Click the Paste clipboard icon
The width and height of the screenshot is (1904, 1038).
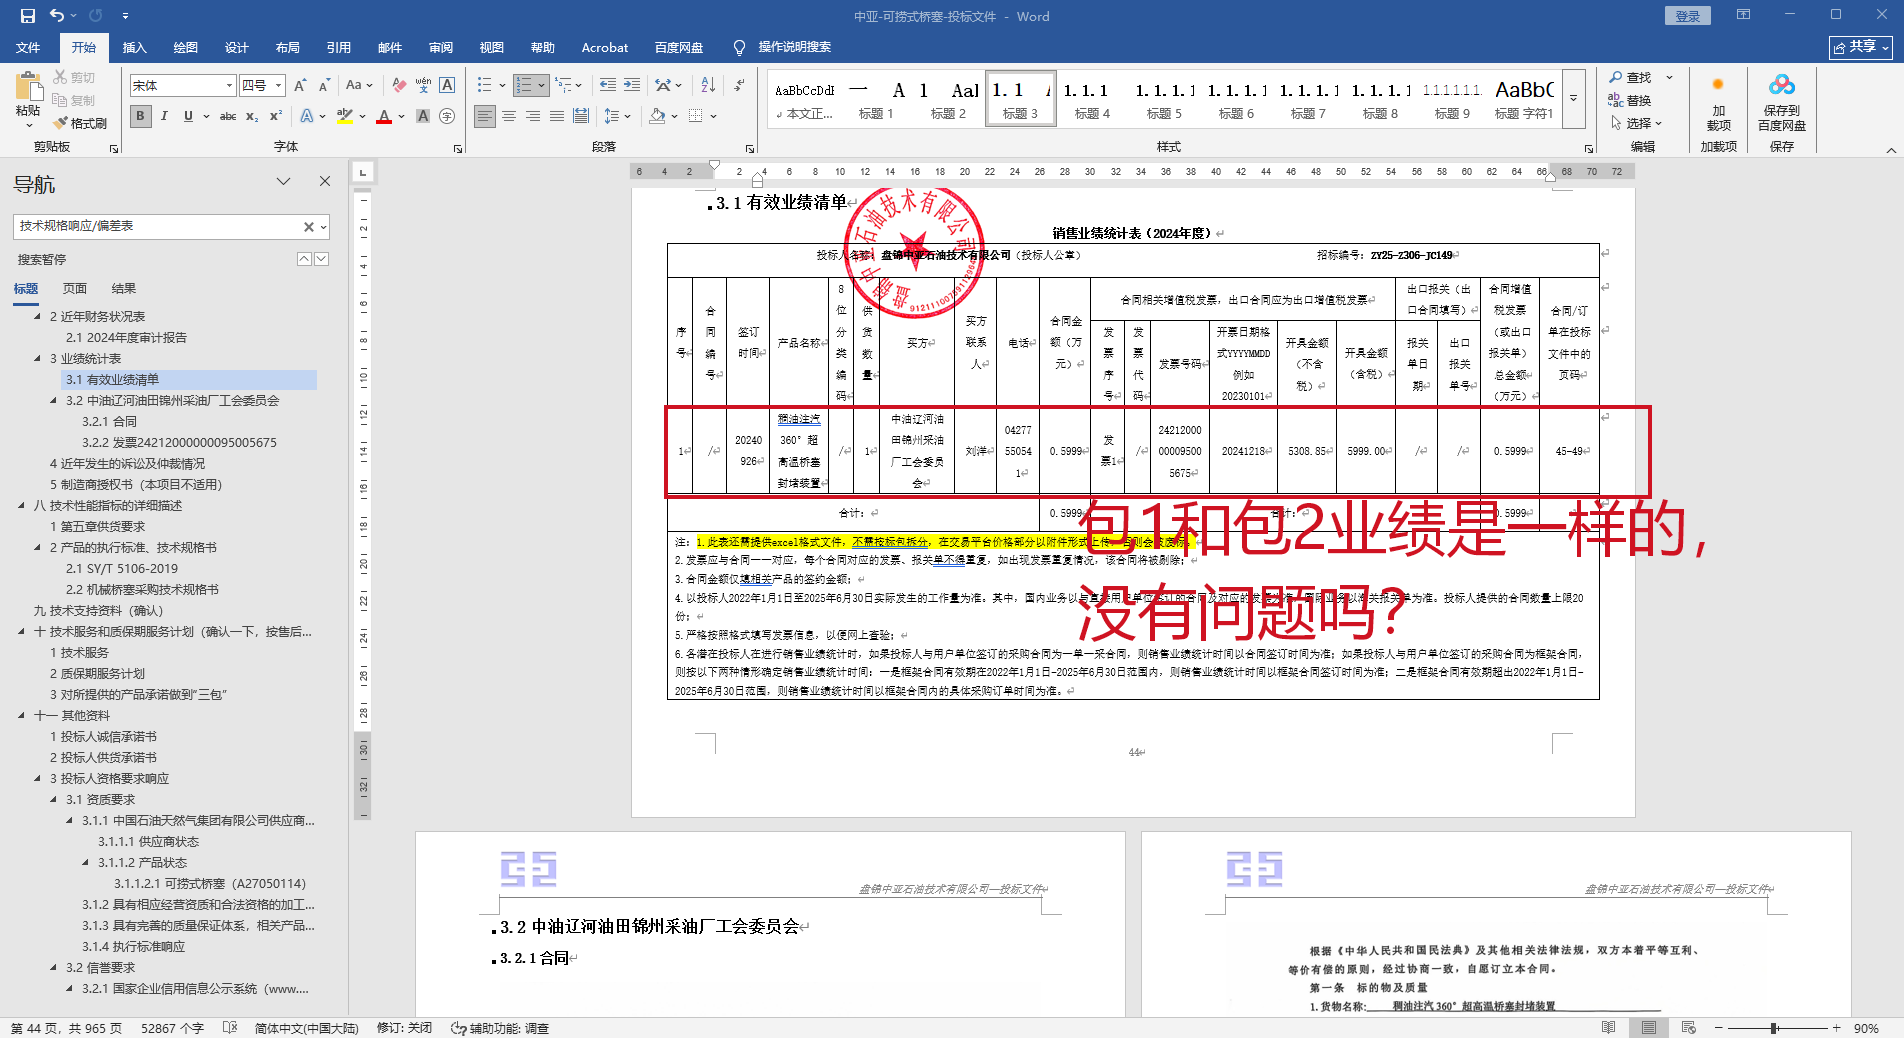click(x=28, y=86)
